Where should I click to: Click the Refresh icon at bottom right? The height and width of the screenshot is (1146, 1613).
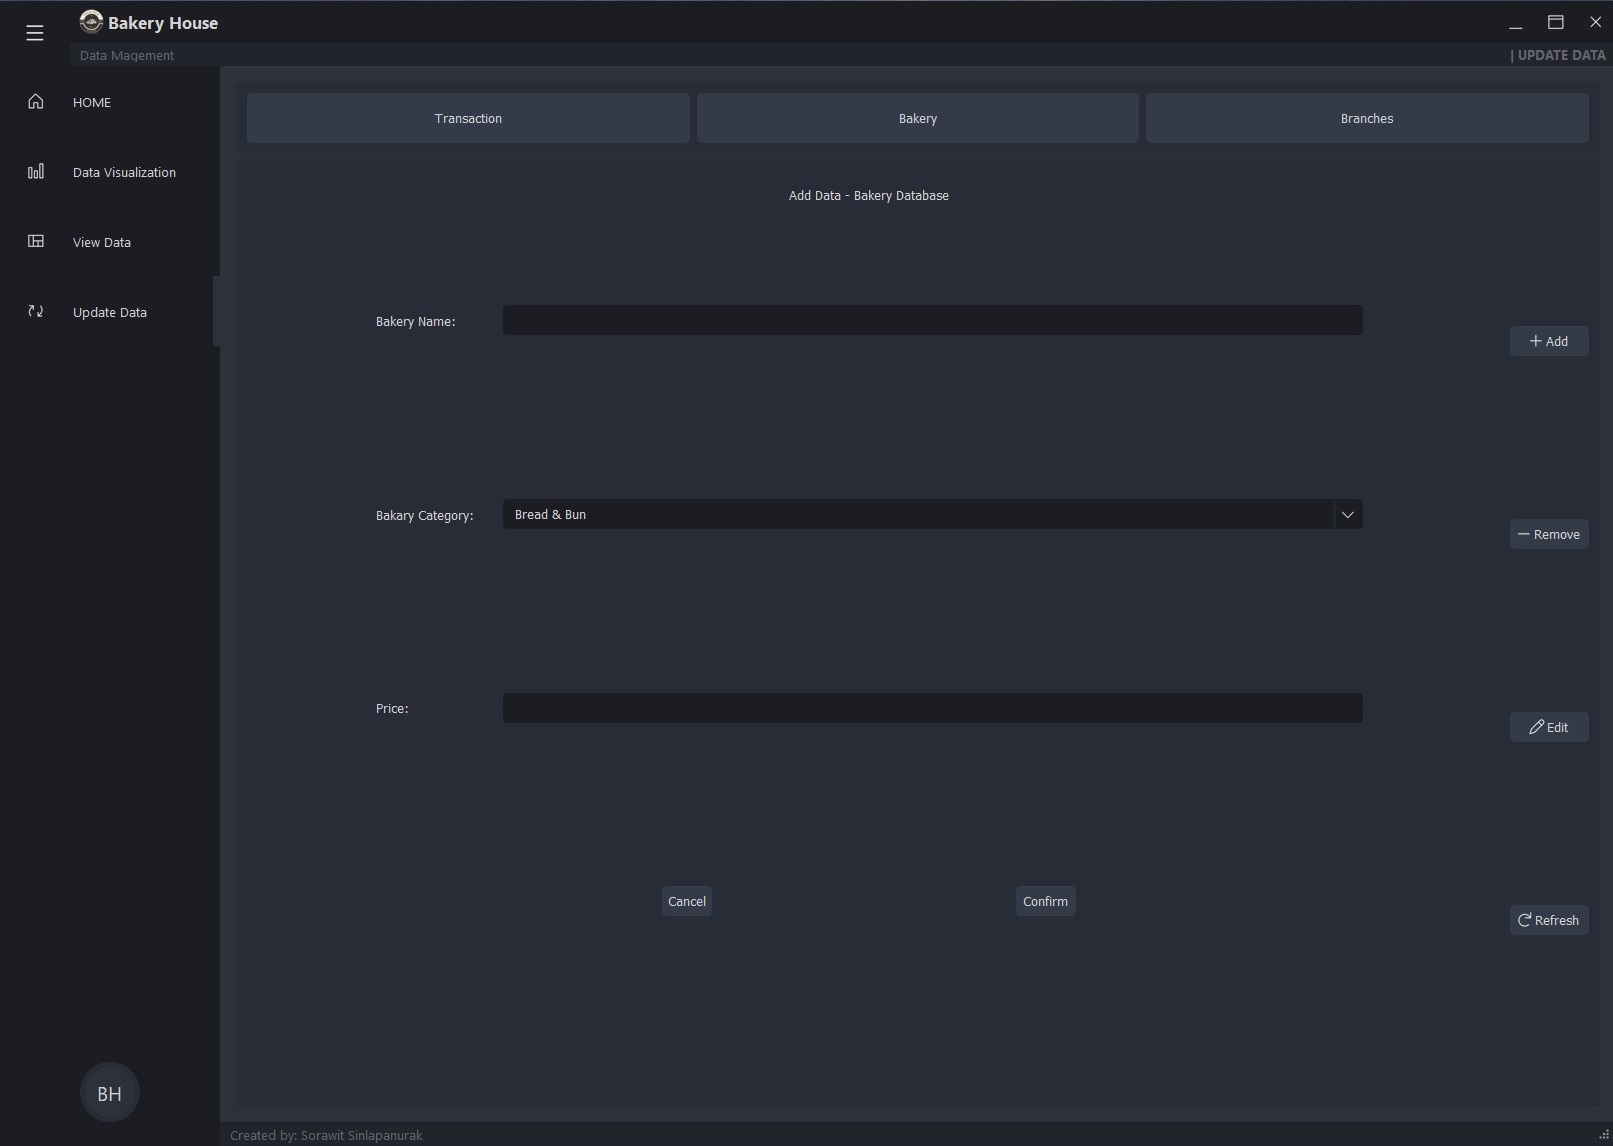pyautogui.click(x=1524, y=920)
